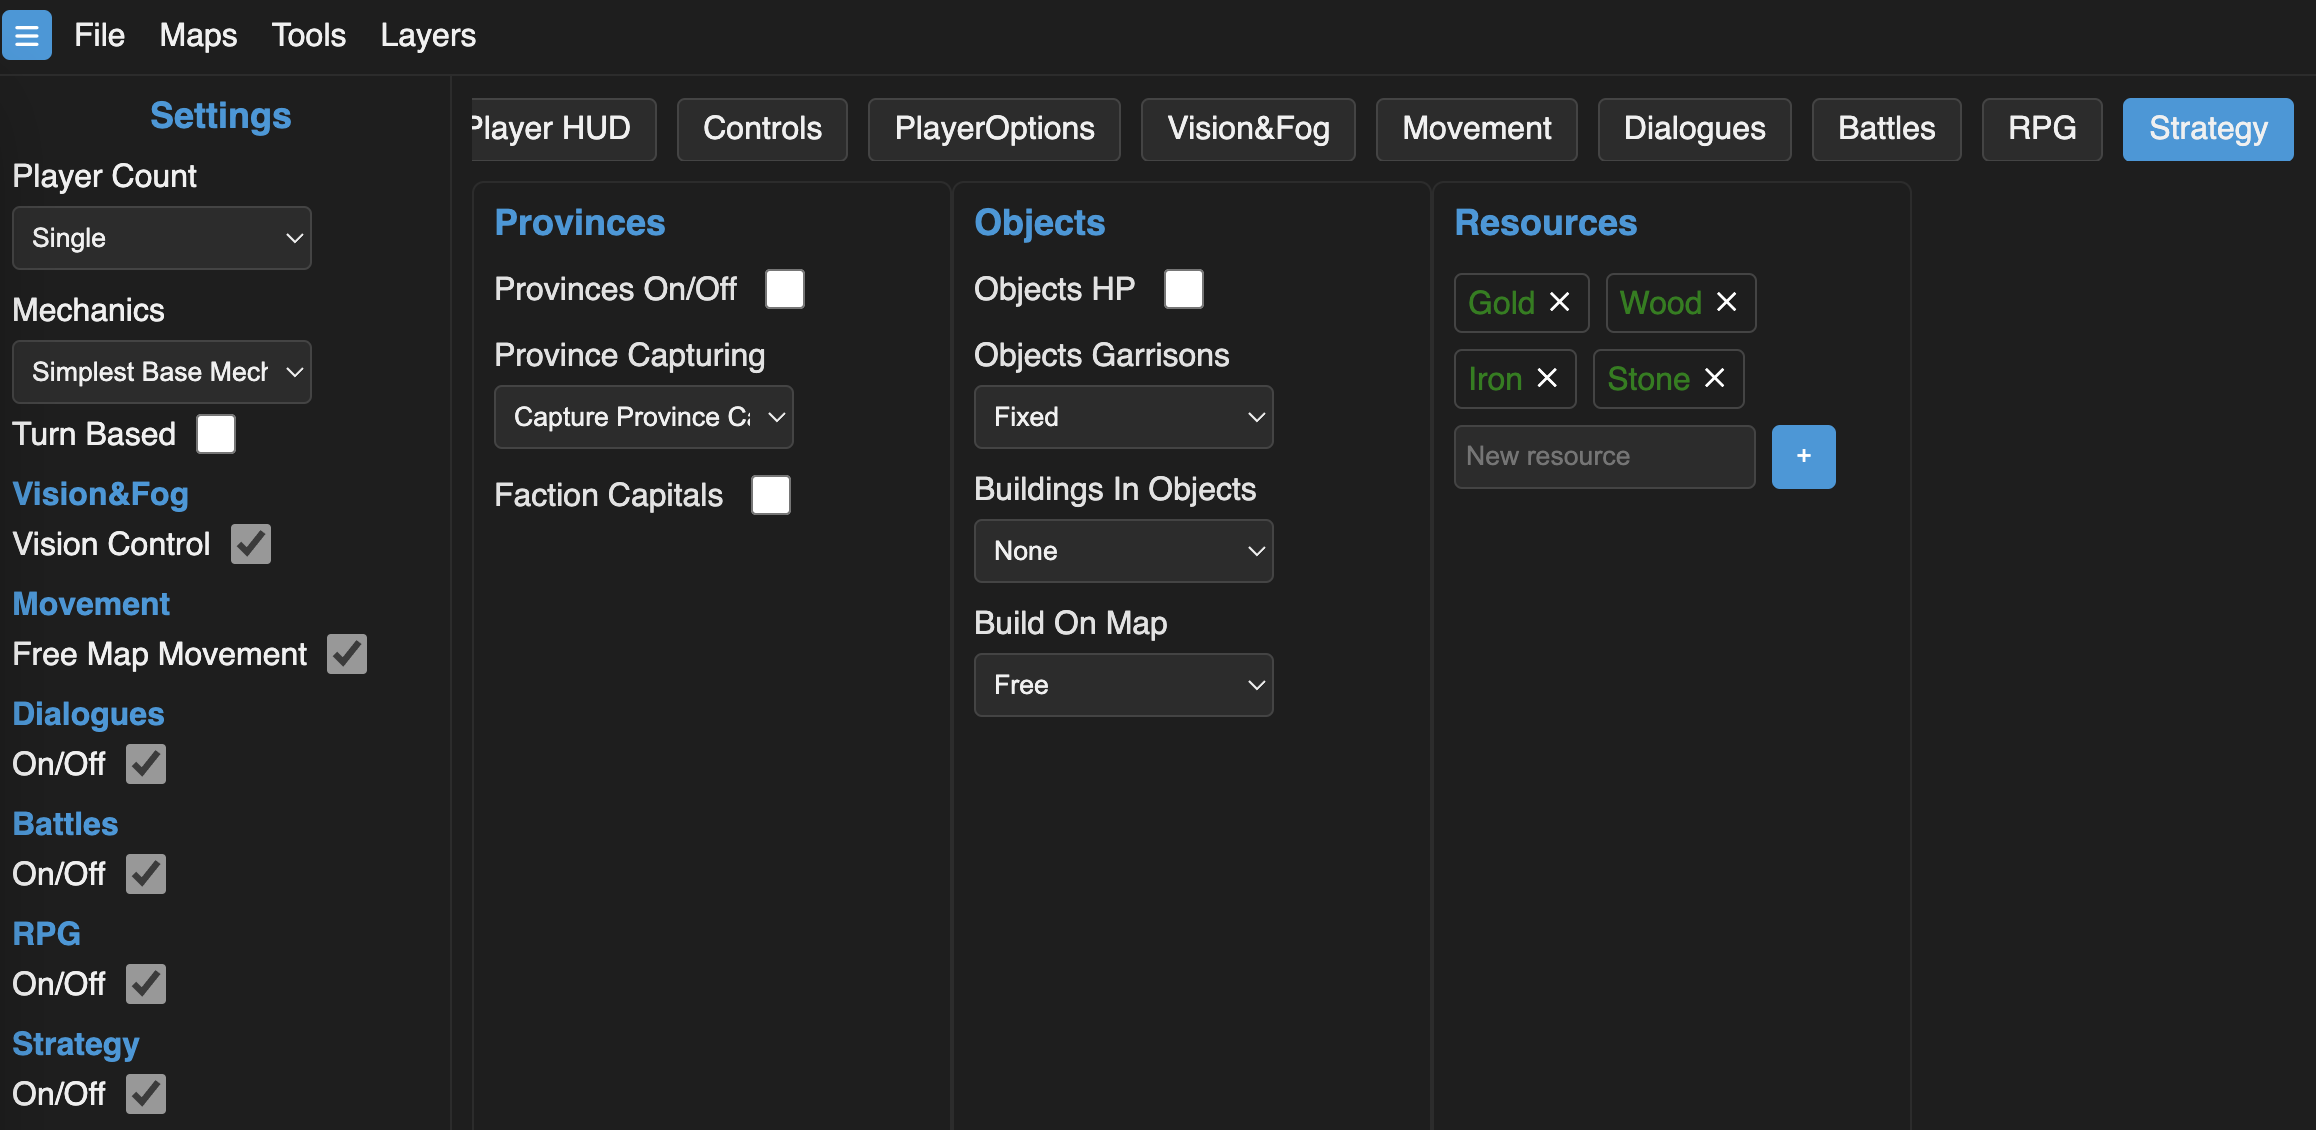Click the Gold resource label

[x=1501, y=303]
